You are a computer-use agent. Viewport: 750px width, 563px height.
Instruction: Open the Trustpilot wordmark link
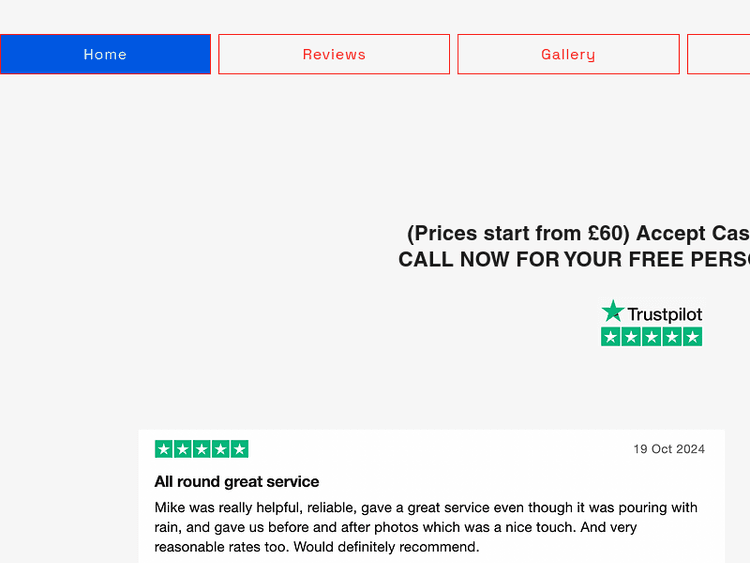665,314
